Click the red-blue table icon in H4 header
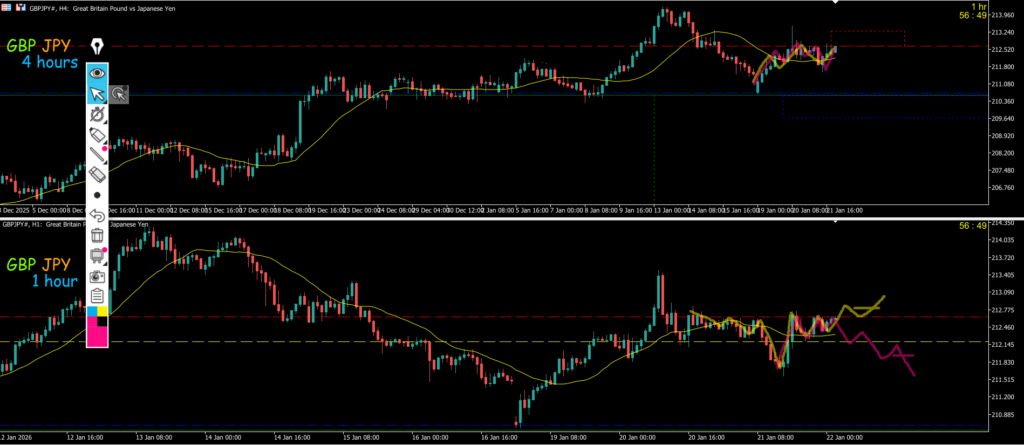This screenshot has height=445, width=1024. (6, 8)
